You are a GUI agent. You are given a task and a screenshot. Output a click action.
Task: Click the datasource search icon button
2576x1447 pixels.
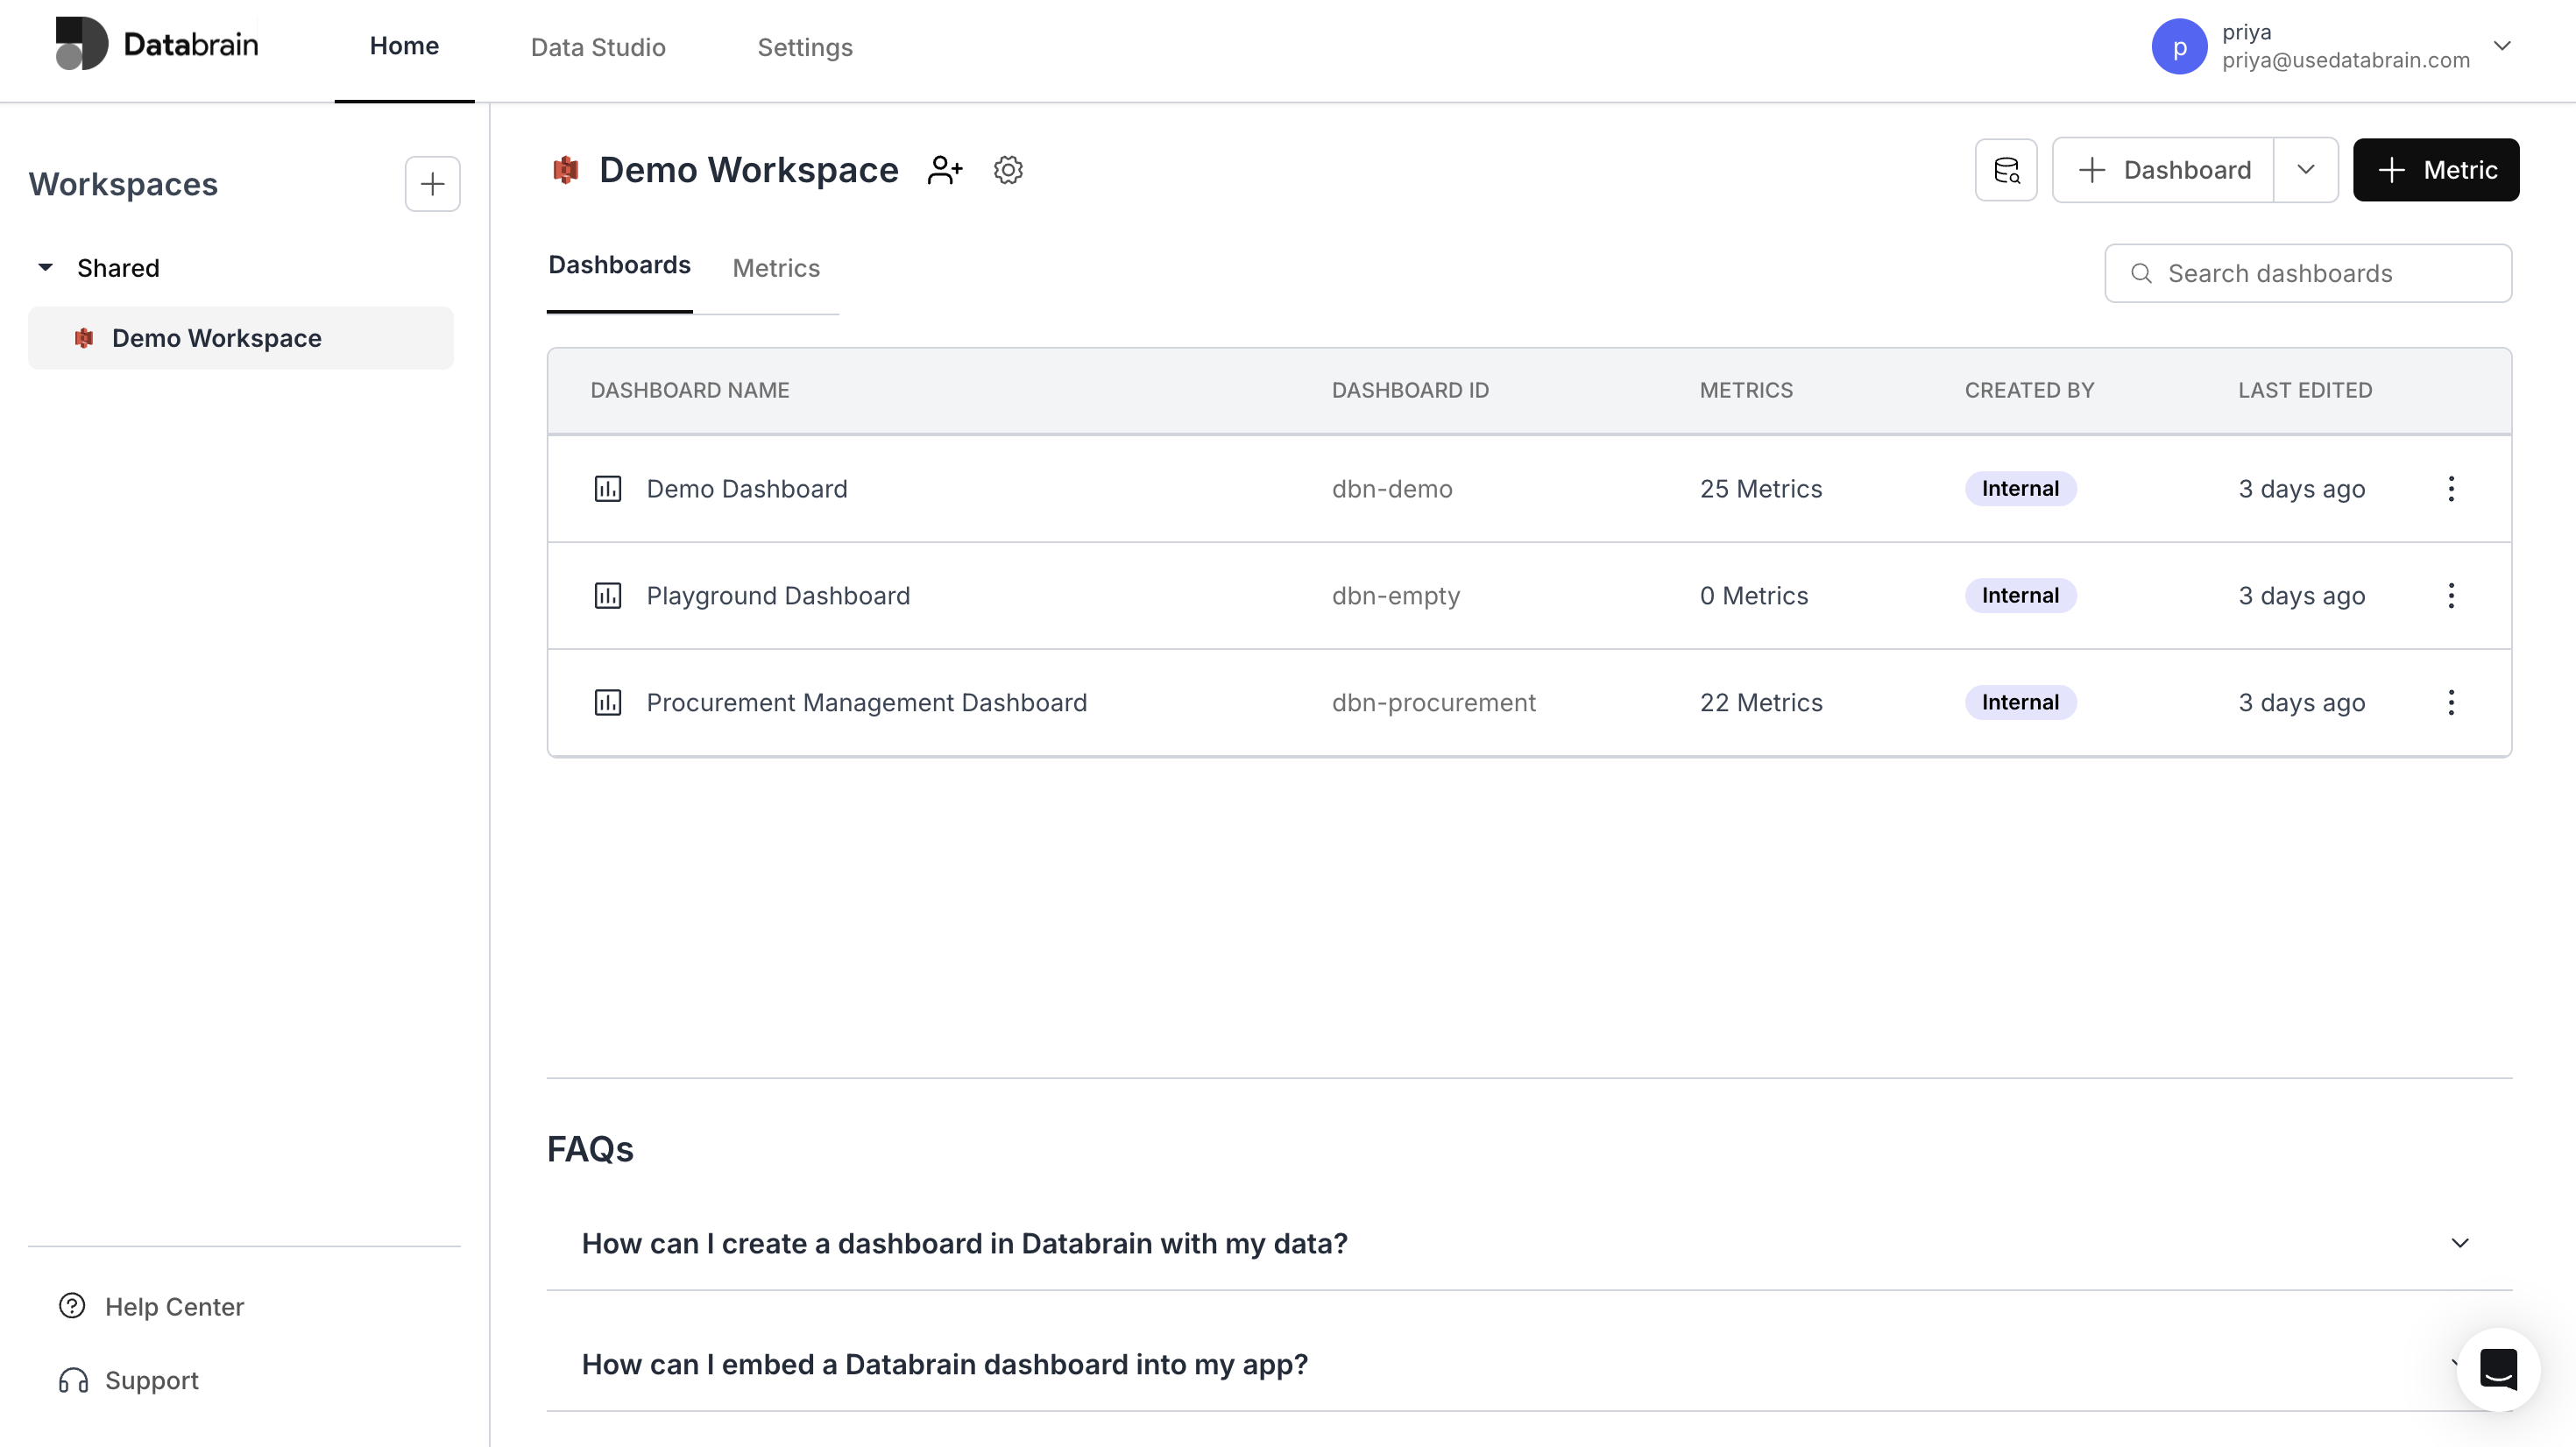2006,170
